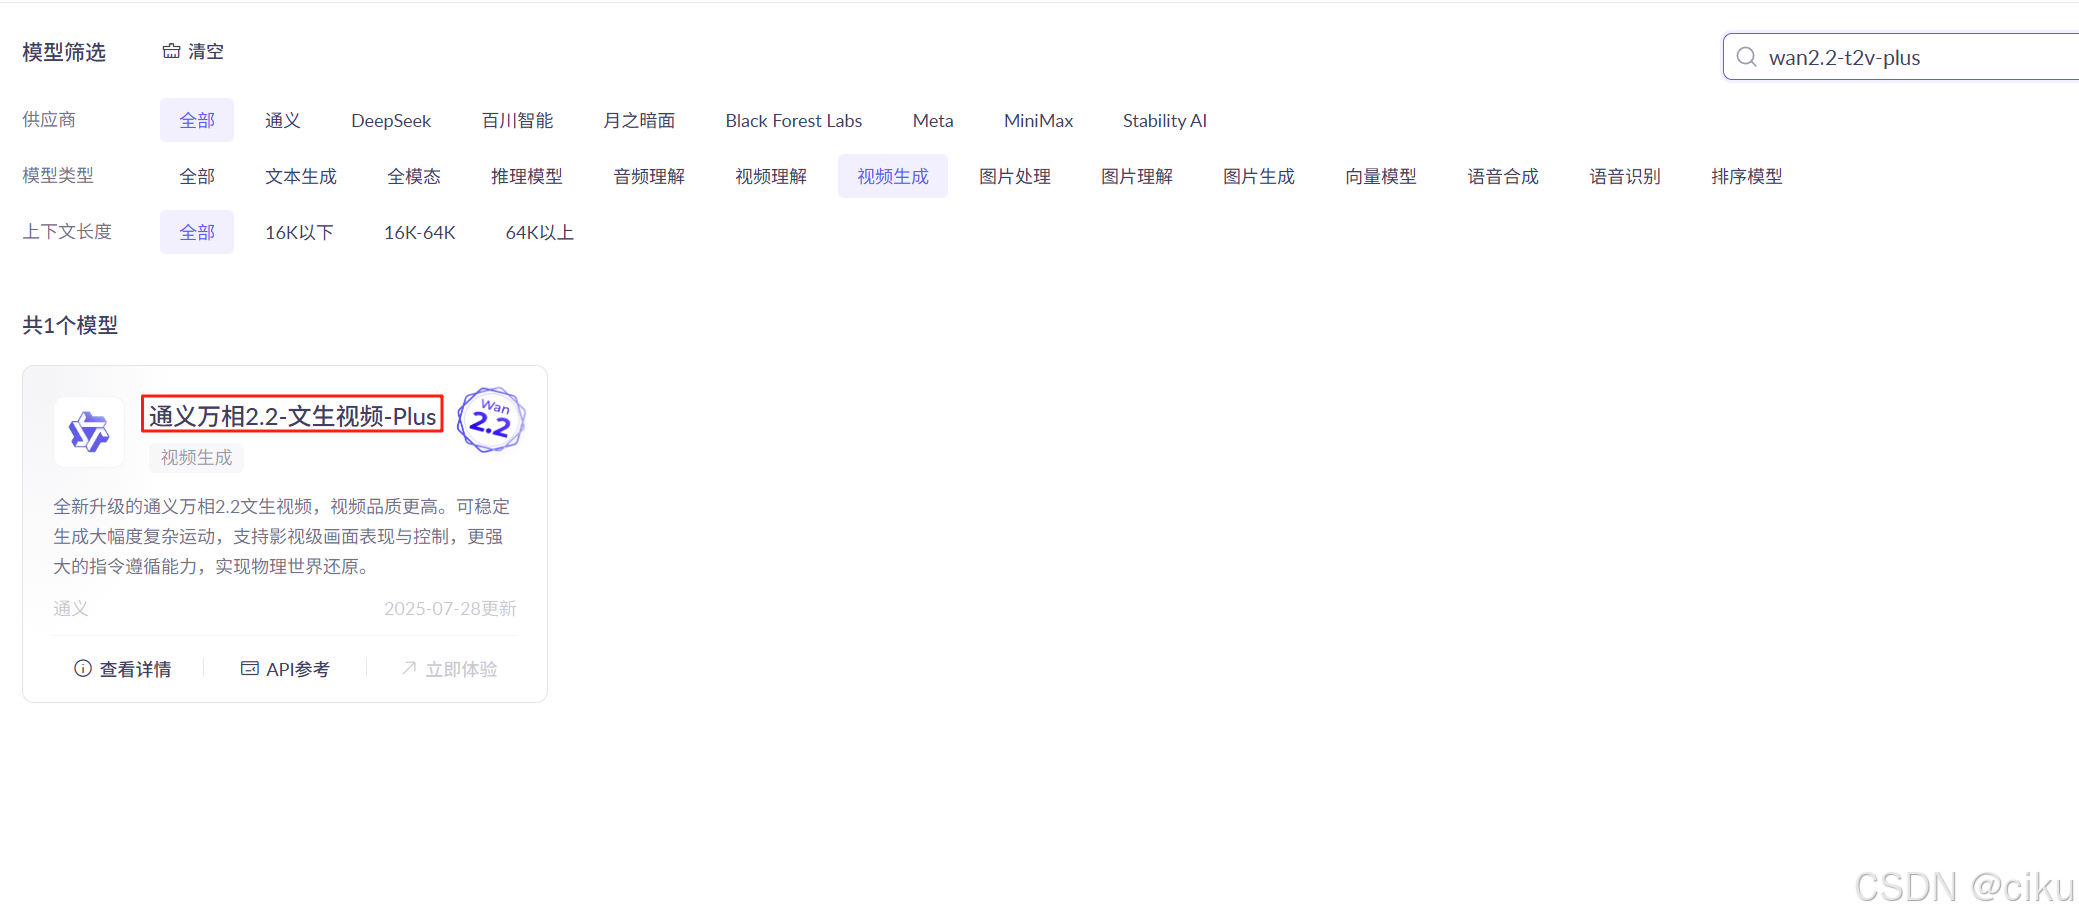
Task: Filter providers by MiniMax
Action: [1038, 120]
